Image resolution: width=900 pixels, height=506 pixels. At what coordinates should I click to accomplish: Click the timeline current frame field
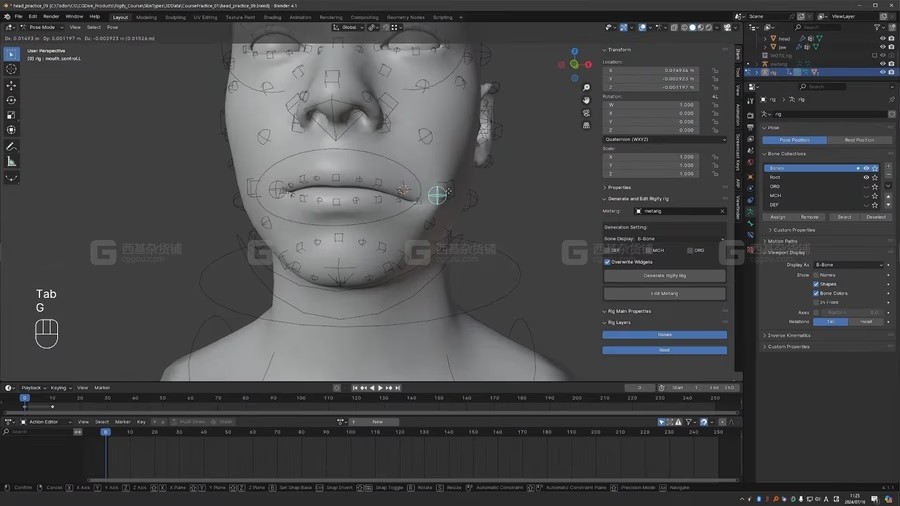pyautogui.click(x=639, y=388)
